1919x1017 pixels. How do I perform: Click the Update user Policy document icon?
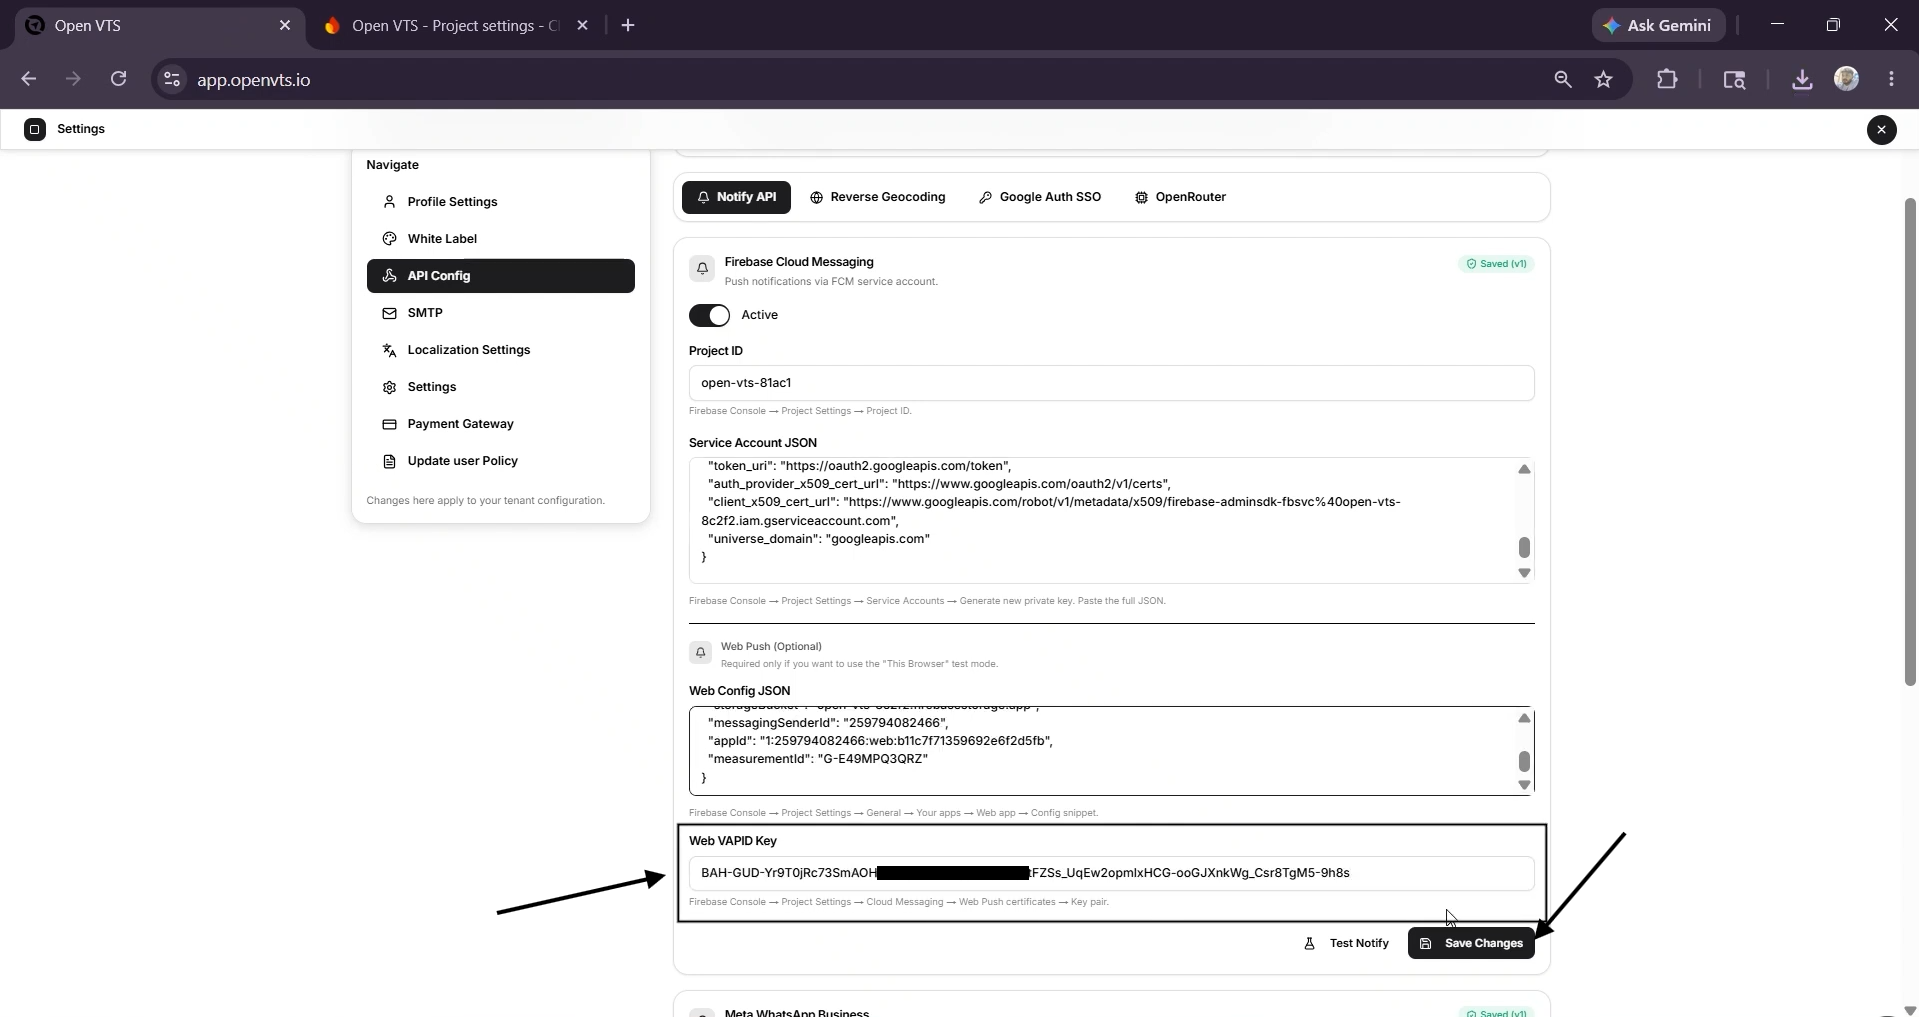389,461
